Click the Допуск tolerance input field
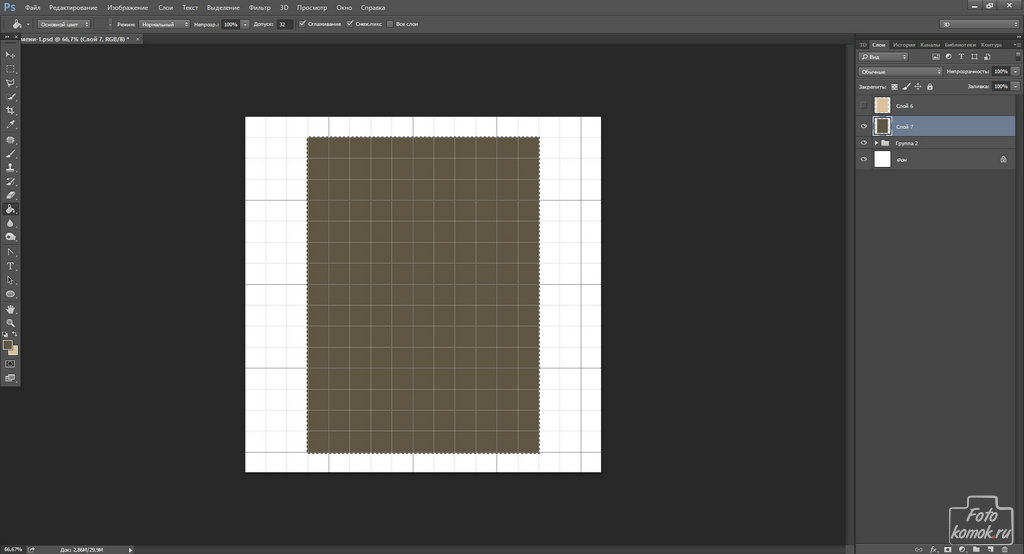This screenshot has height=554, width=1024. [x=284, y=23]
